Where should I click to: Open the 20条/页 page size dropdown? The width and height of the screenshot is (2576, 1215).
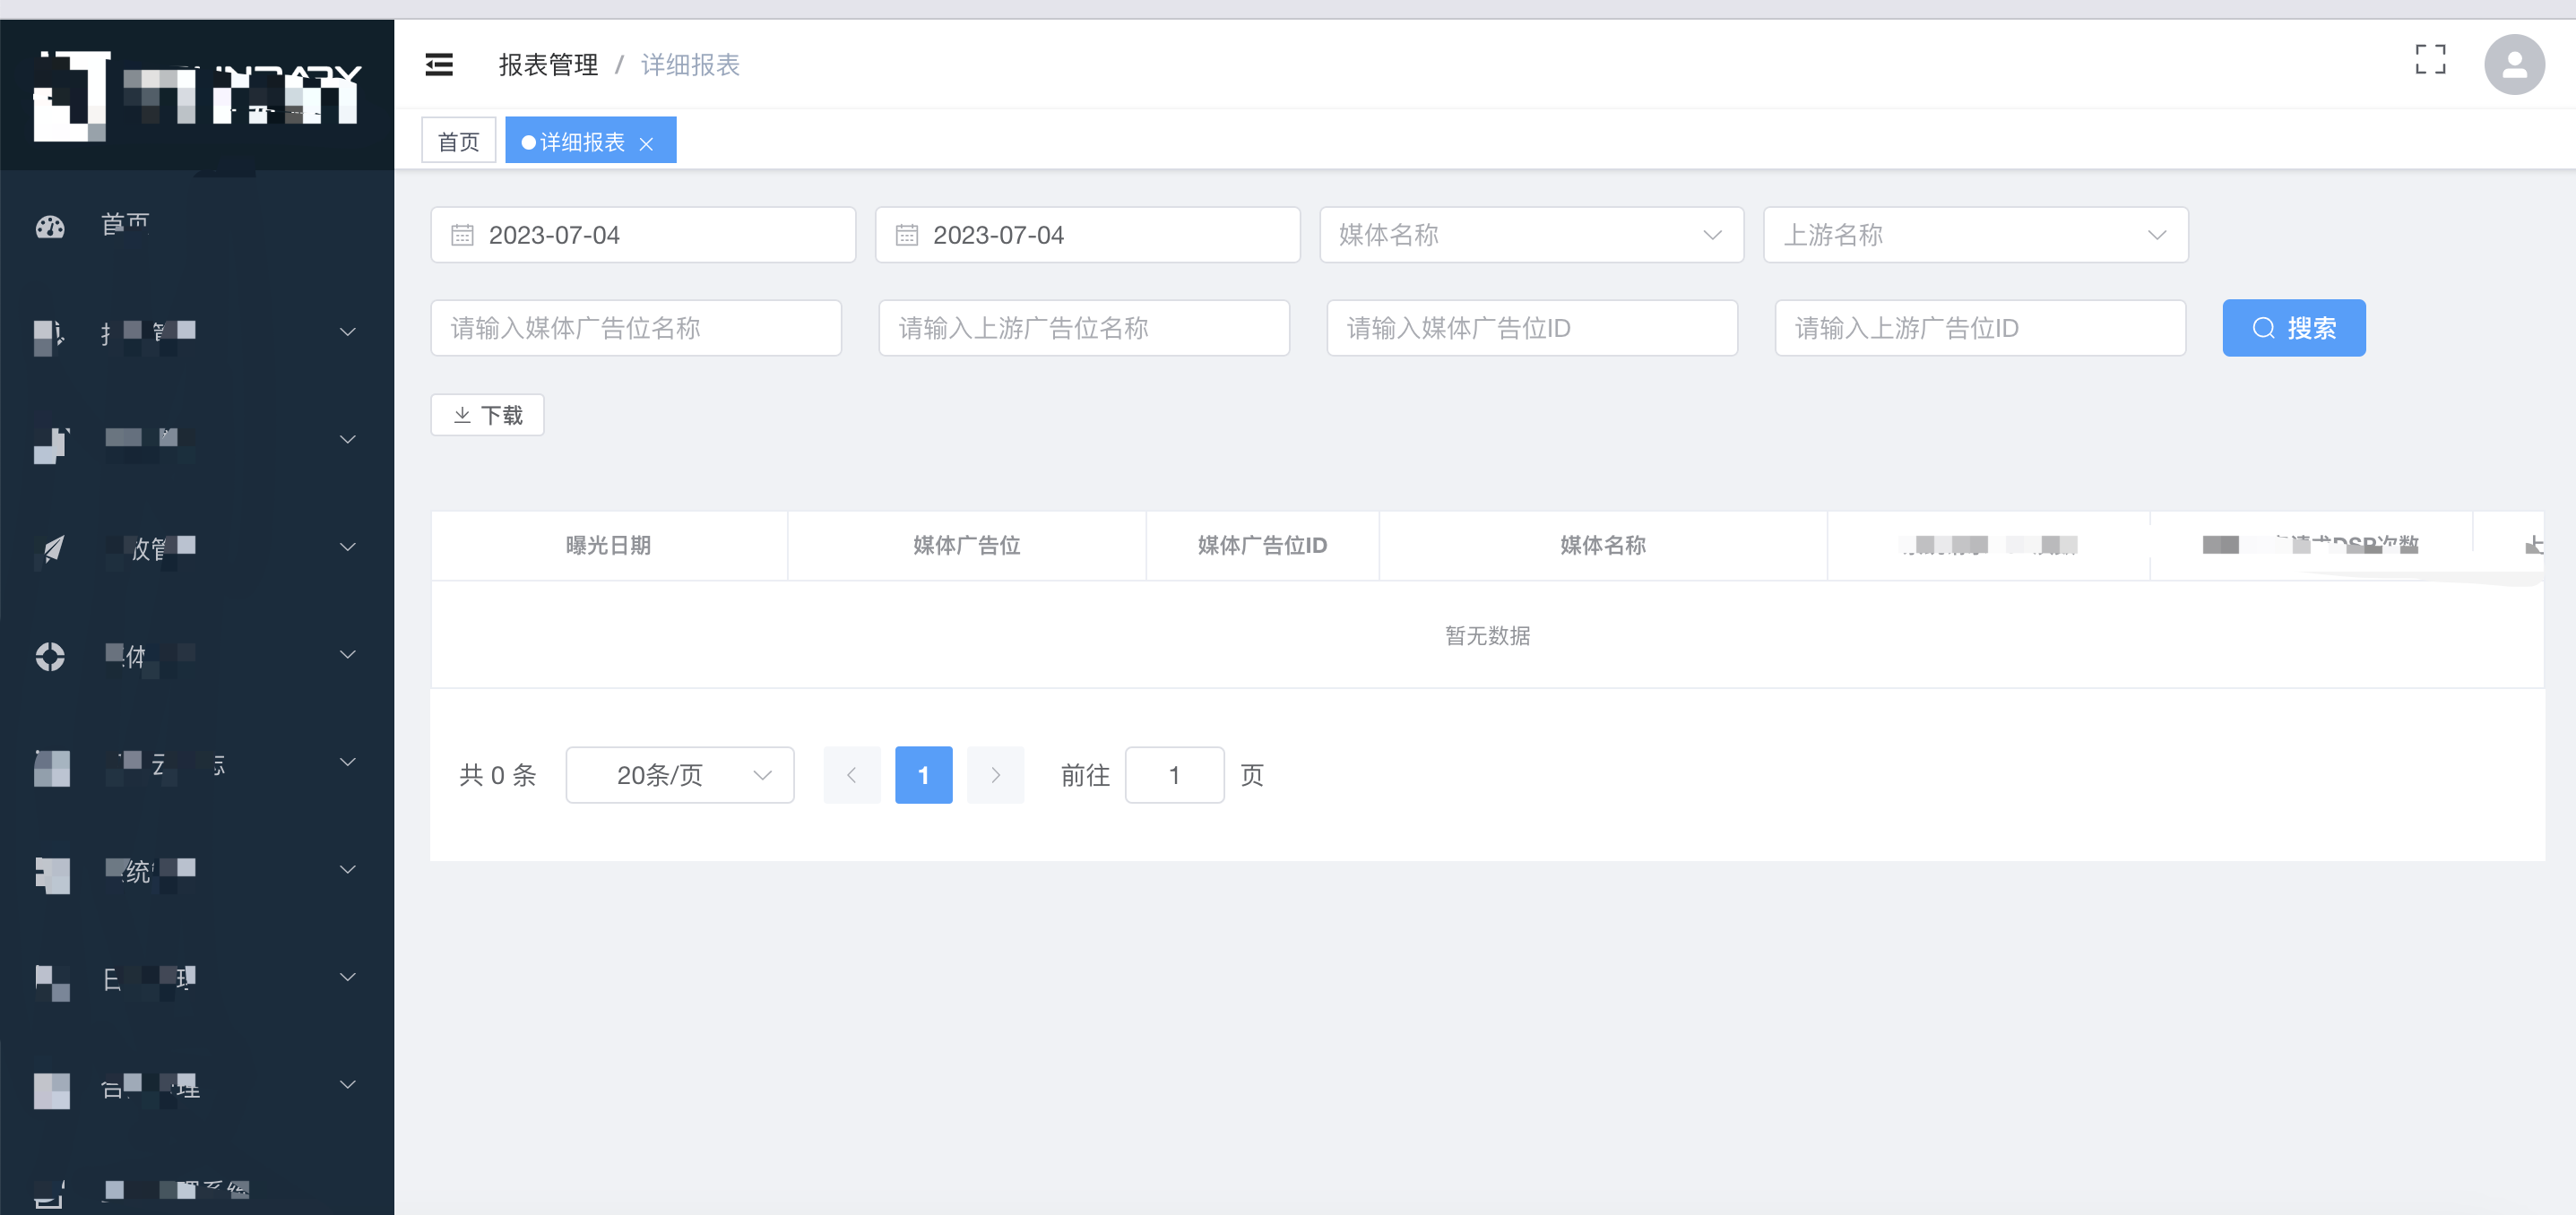pyautogui.click(x=680, y=775)
